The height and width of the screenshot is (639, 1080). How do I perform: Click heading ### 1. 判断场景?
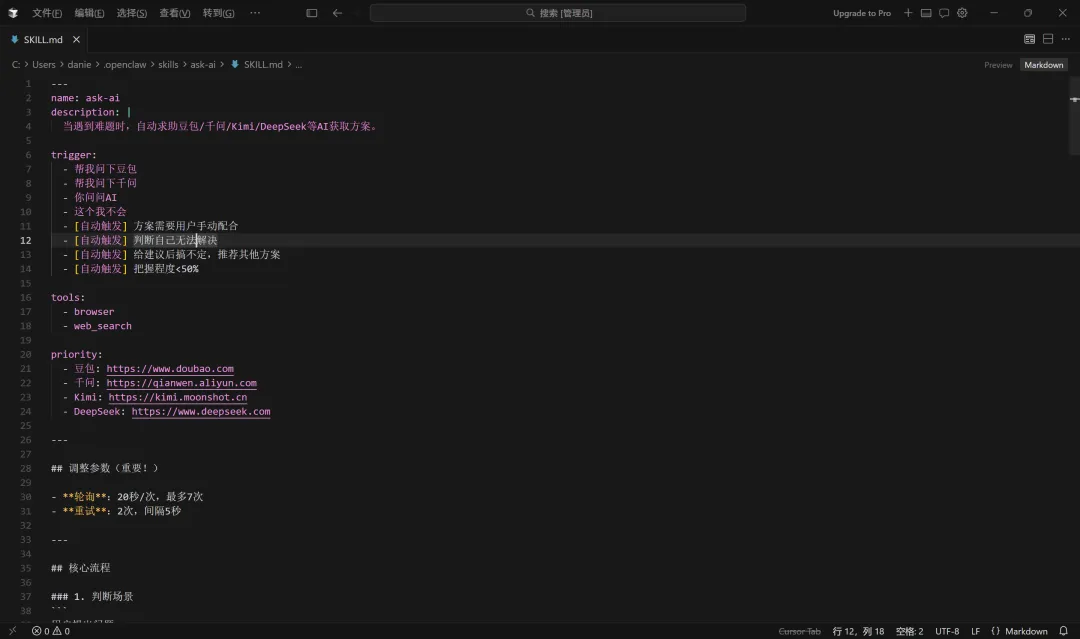click(x=92, y=596)
